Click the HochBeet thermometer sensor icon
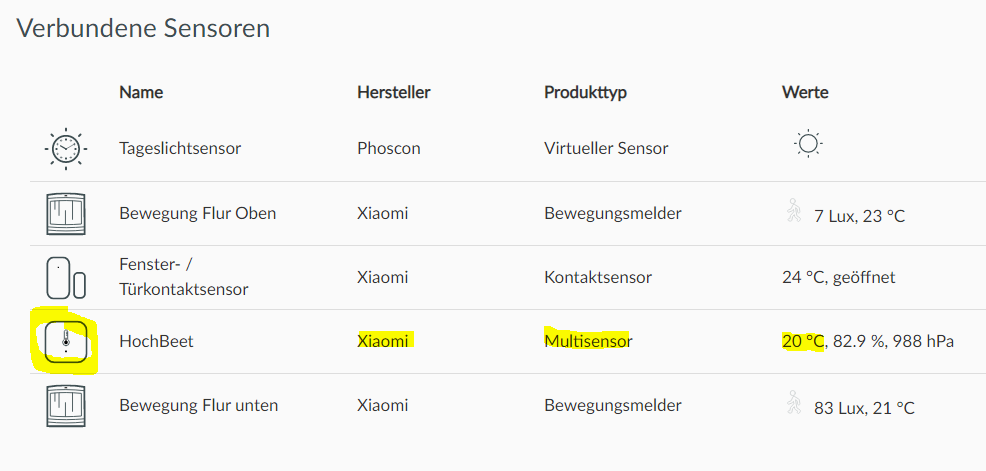Viewport: 986px width, 471px height. [66, 341]
